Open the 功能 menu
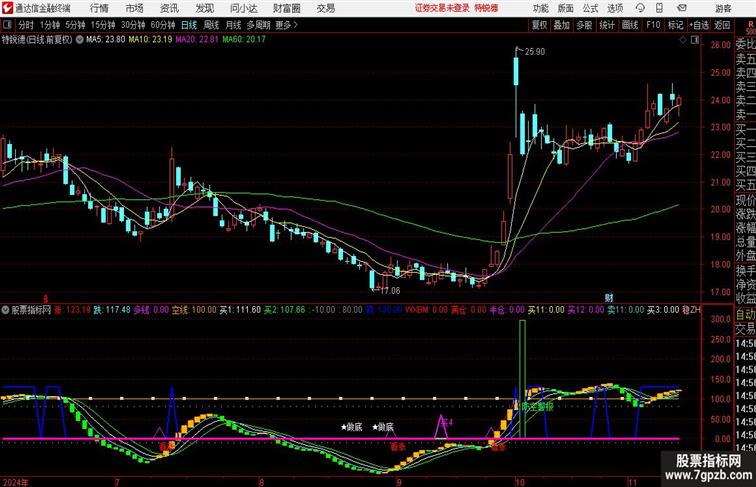 pyautogui.click(x=540, y=8)
